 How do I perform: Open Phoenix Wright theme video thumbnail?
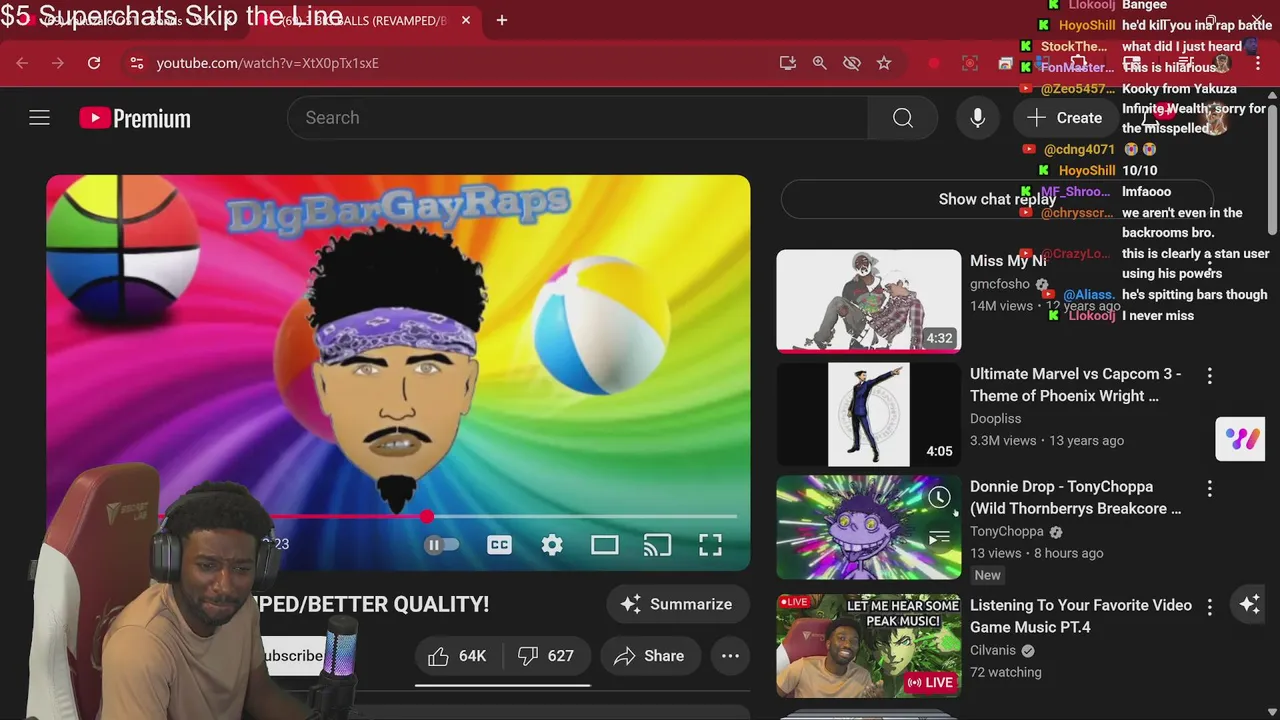(x=868, y=414)
